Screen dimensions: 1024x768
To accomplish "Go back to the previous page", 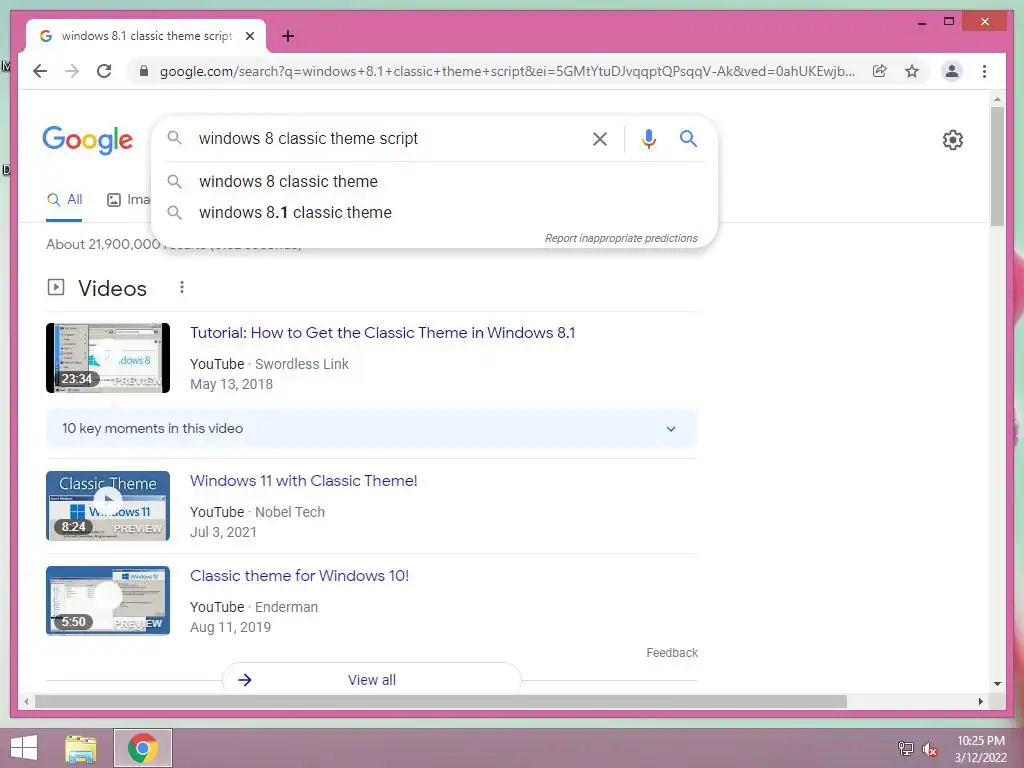I will click(x=40, y=71).
